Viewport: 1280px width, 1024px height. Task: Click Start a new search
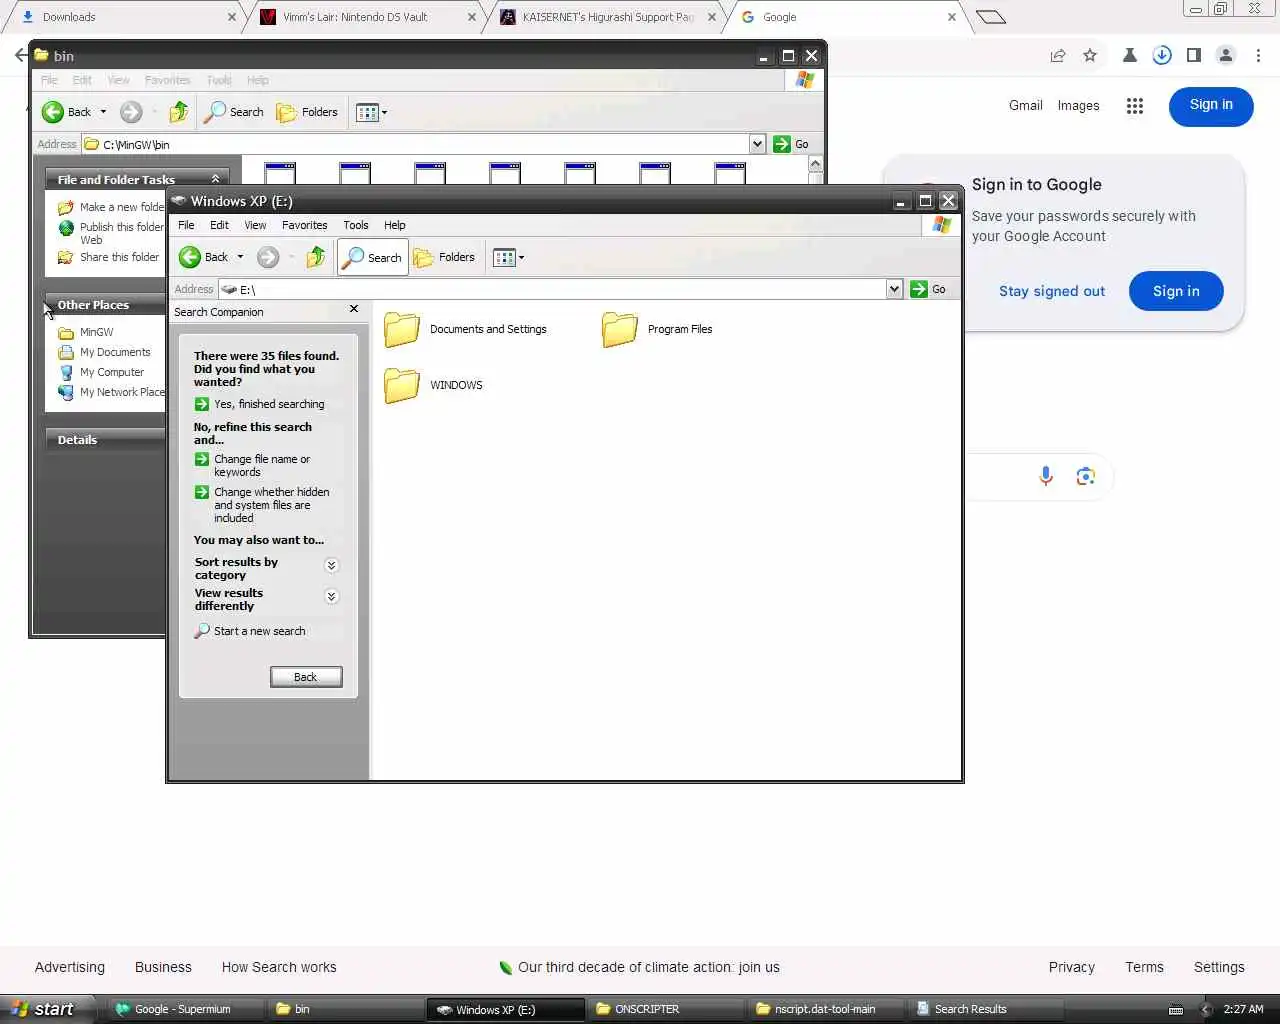tap(250, 631)
